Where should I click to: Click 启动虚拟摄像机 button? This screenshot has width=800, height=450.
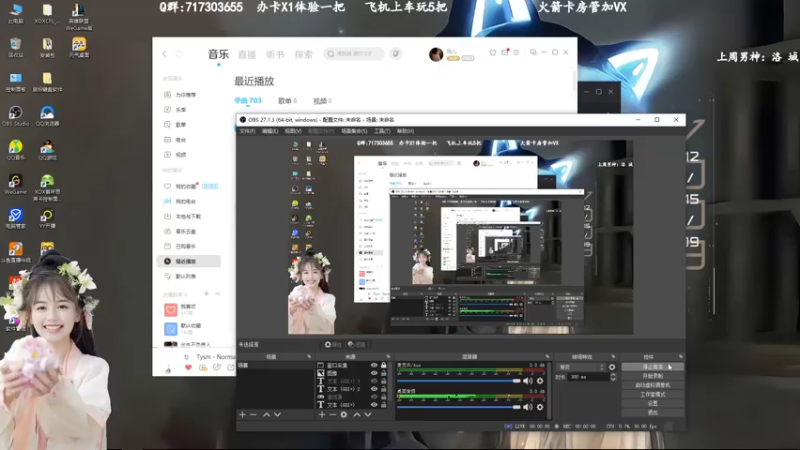coord(653,385)
